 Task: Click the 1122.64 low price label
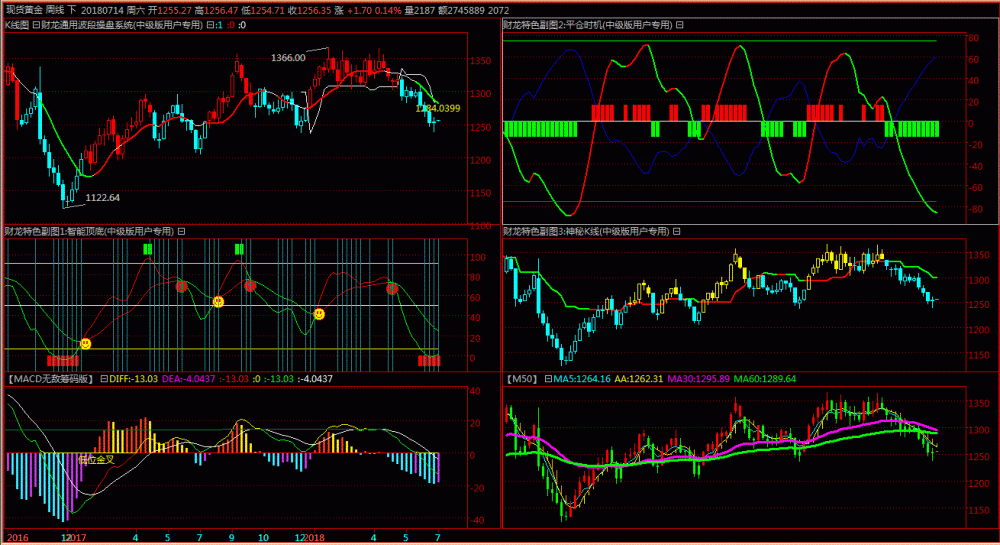[103, 198]
